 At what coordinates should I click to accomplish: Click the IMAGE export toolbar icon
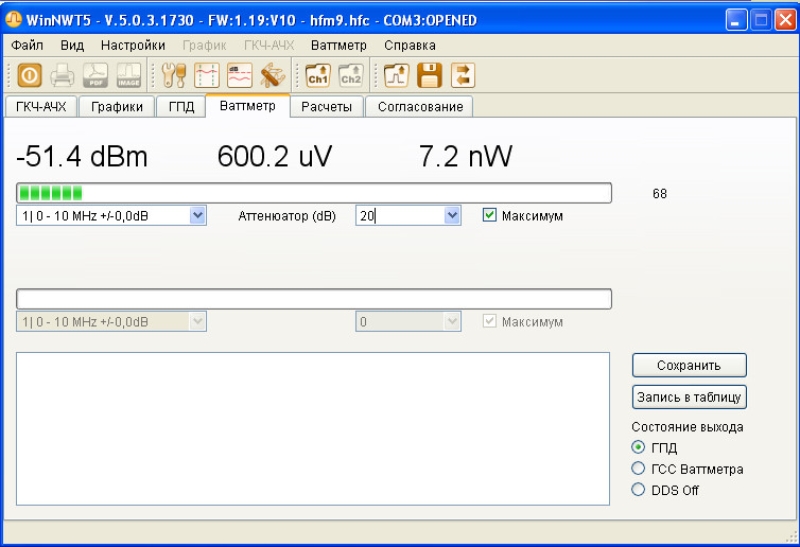tap(129, 76)
